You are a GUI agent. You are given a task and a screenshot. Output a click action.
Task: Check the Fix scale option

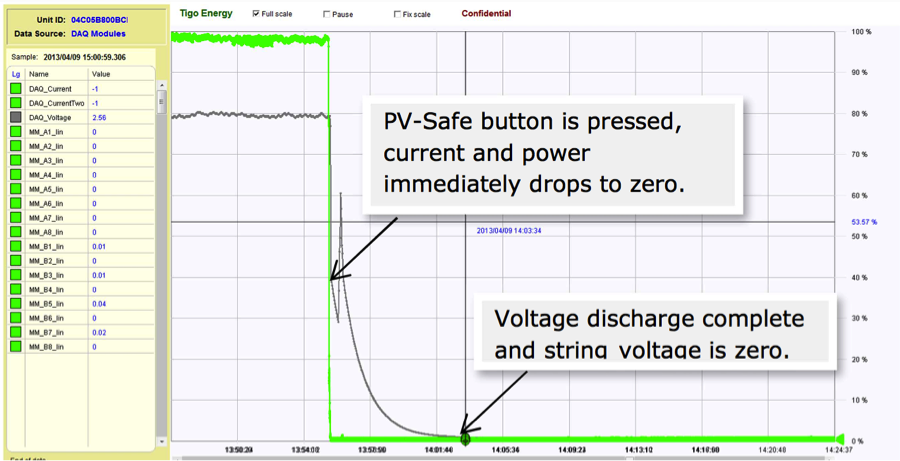click(397, 15)
